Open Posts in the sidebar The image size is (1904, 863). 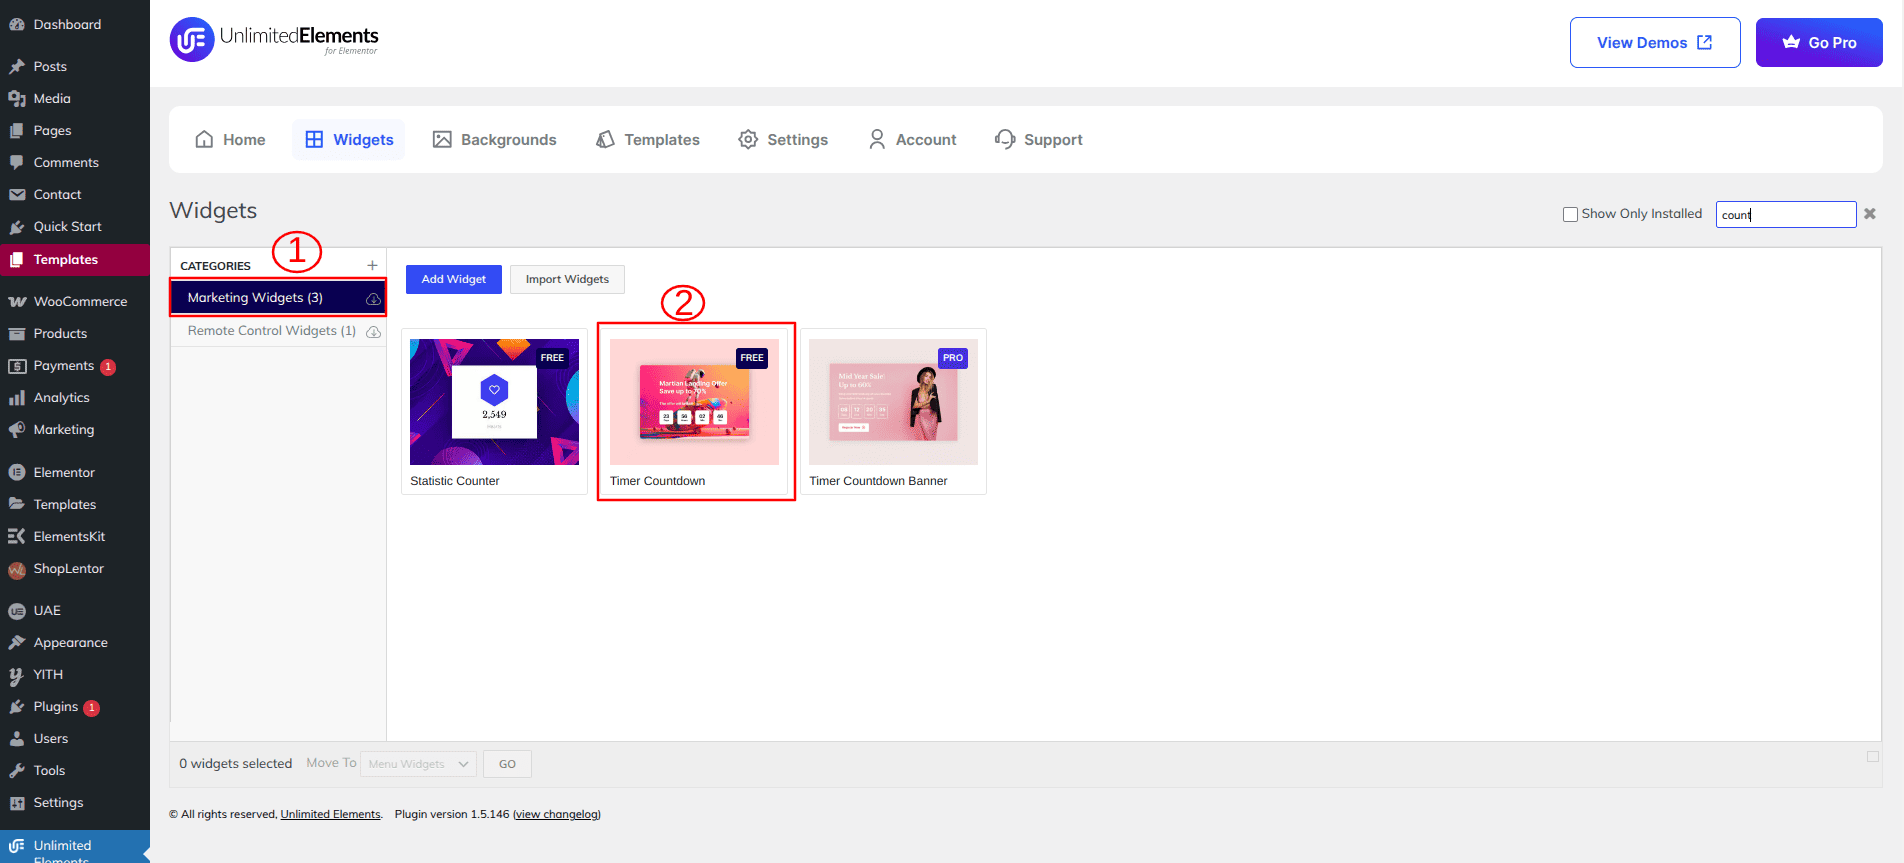75,66
